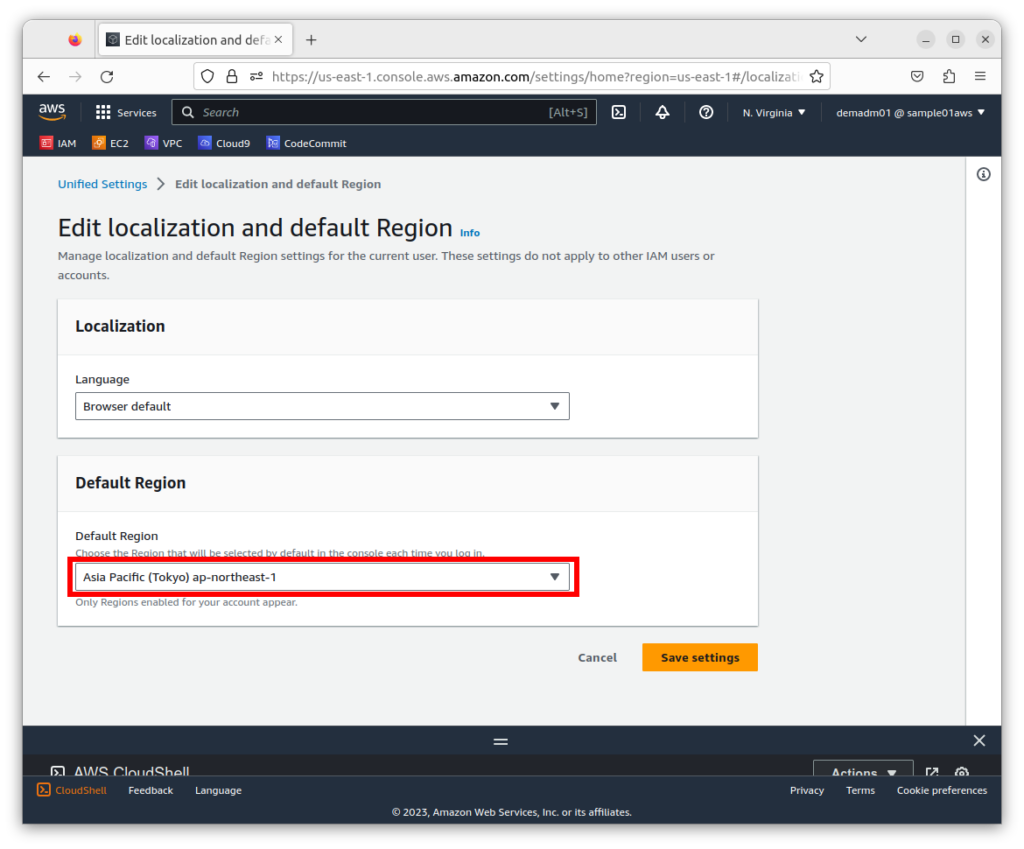Expand the Language dropdown
This screenshot has height=849, width=1024.
[x=322, y=406]
